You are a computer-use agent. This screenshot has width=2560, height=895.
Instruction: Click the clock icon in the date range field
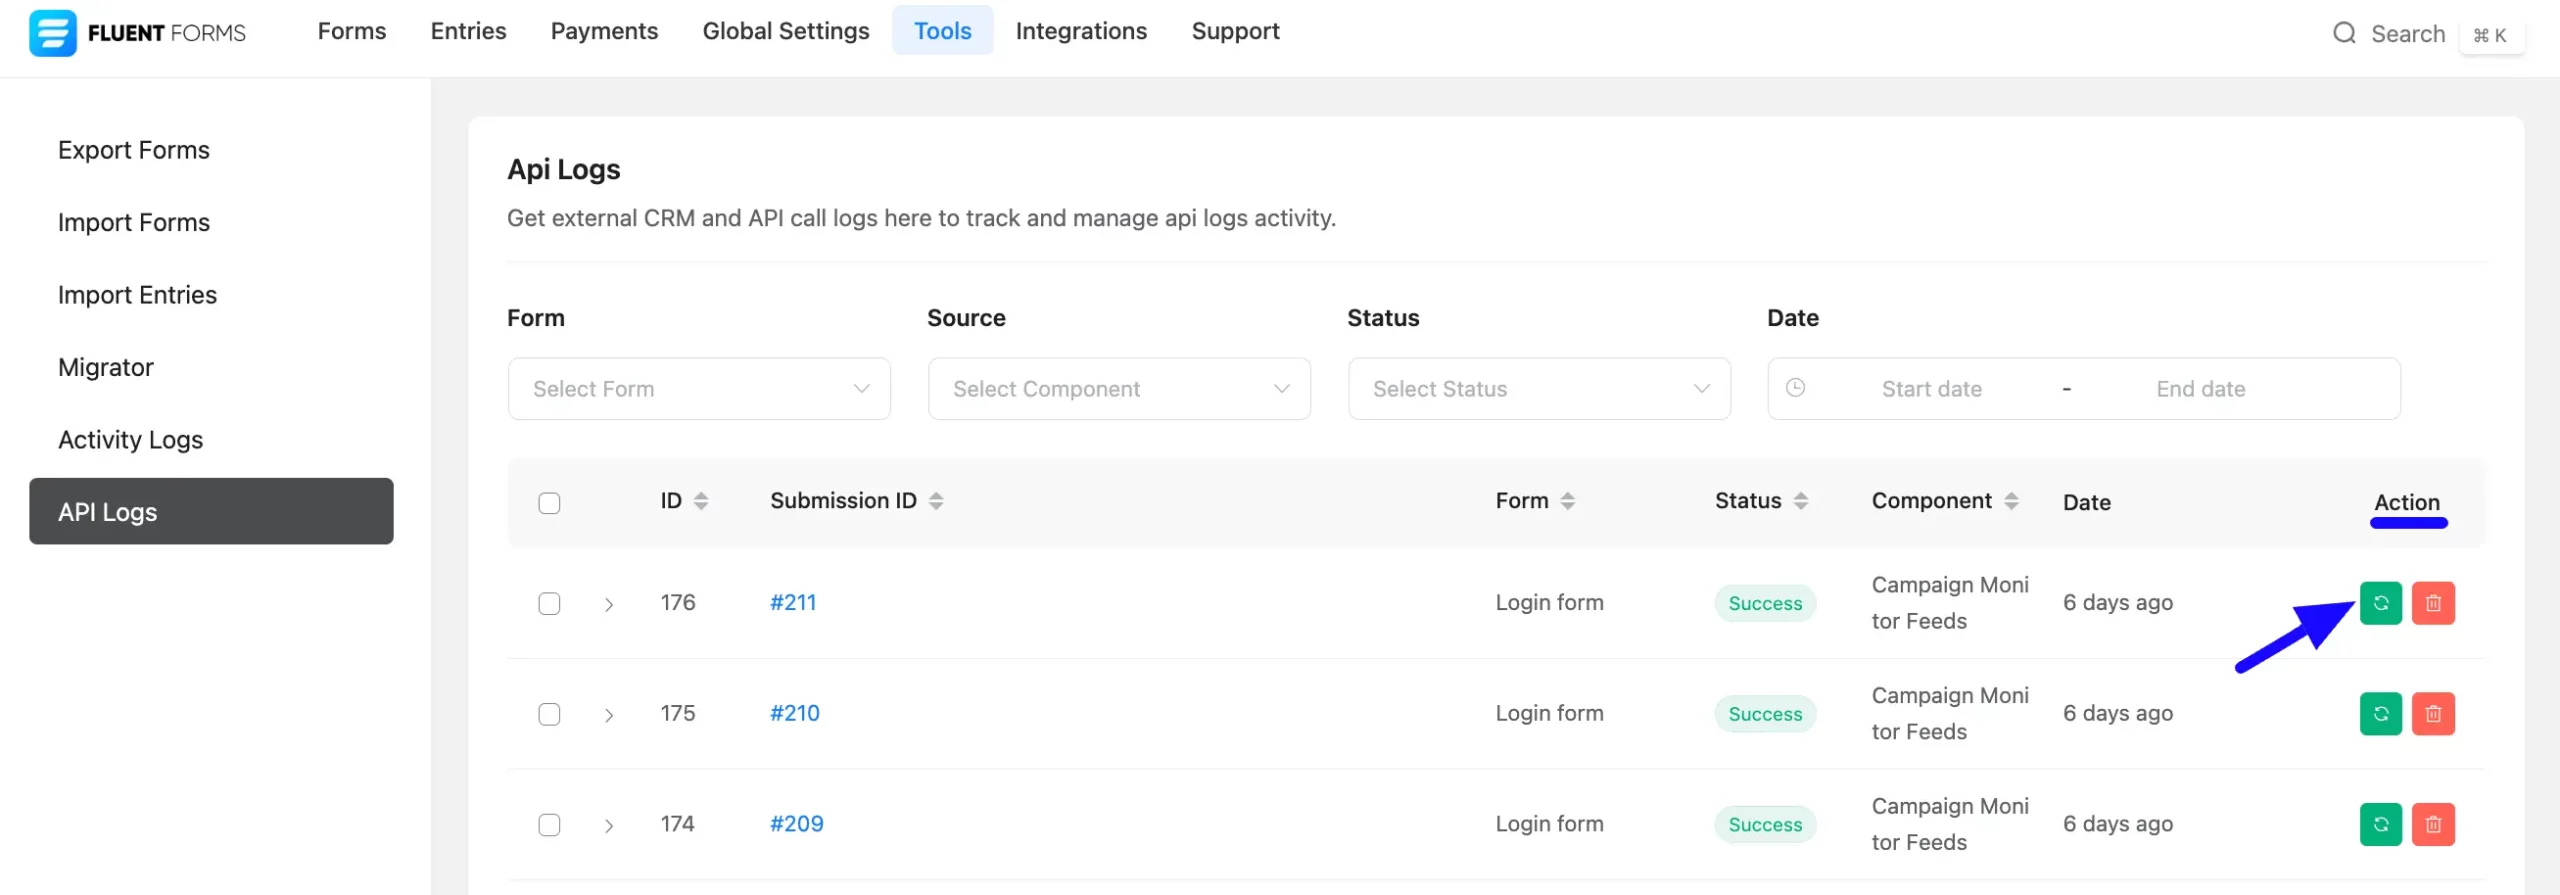click(1795, 388)
